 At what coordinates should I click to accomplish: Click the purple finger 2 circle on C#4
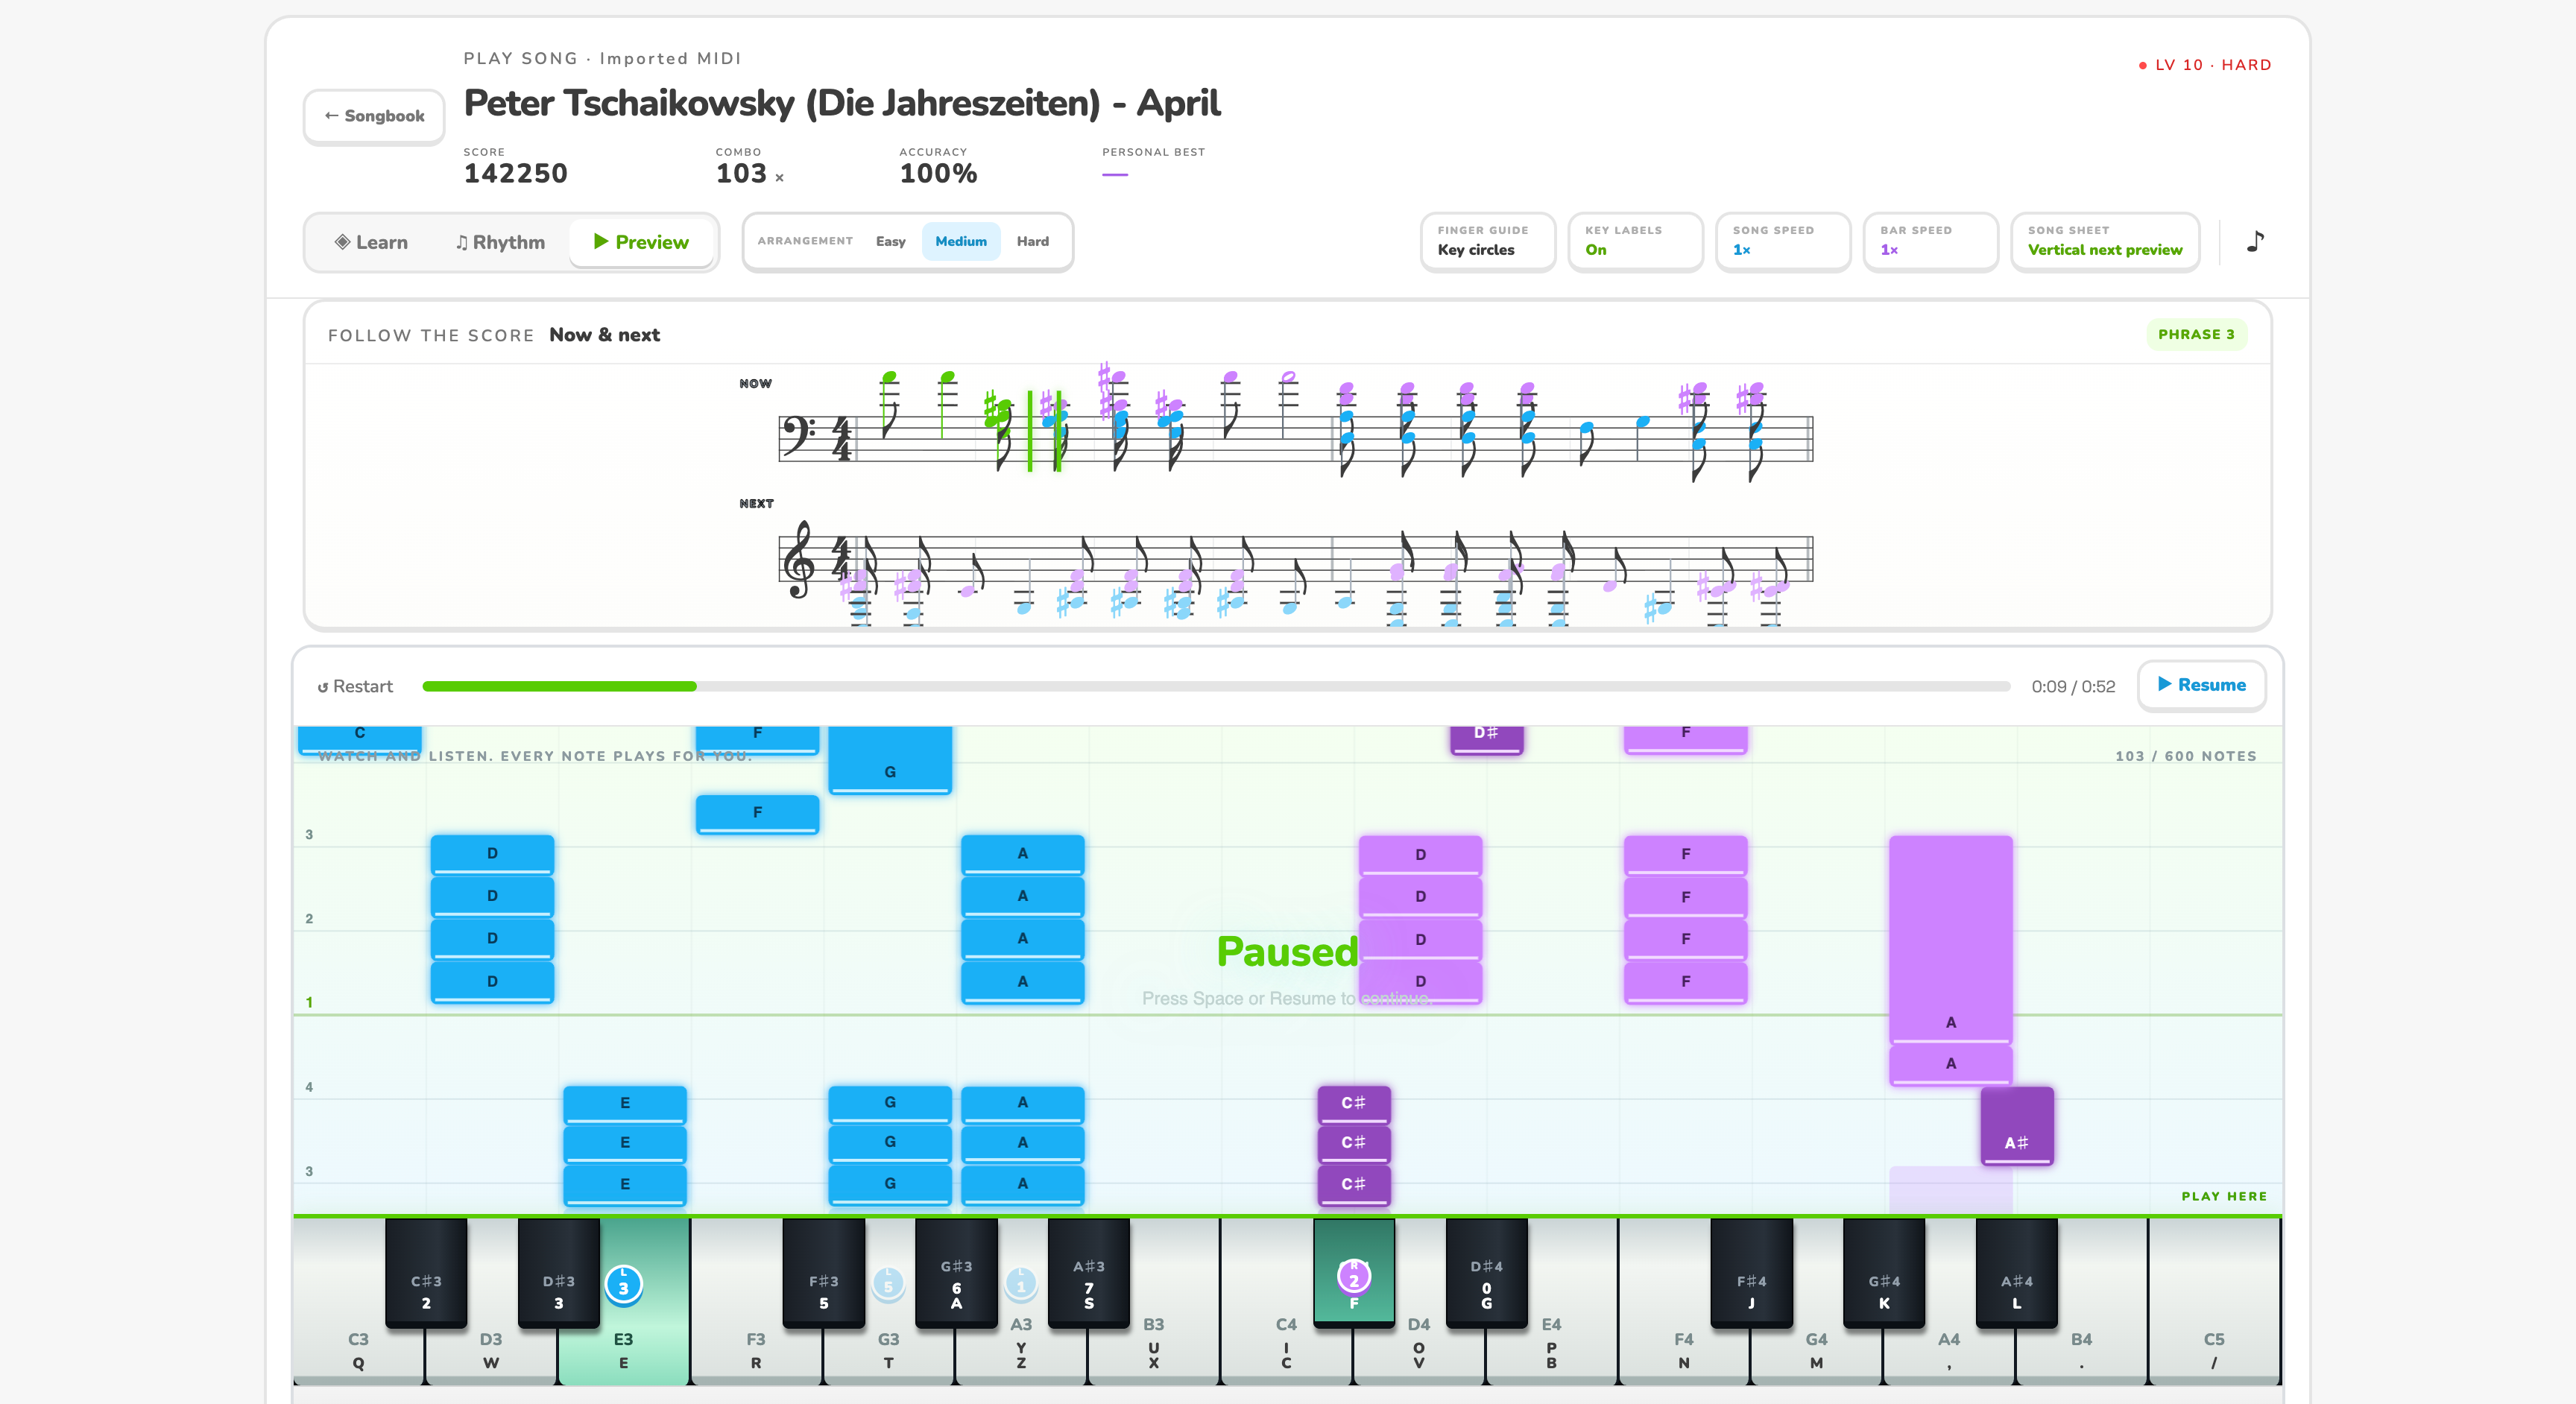1353,1276
